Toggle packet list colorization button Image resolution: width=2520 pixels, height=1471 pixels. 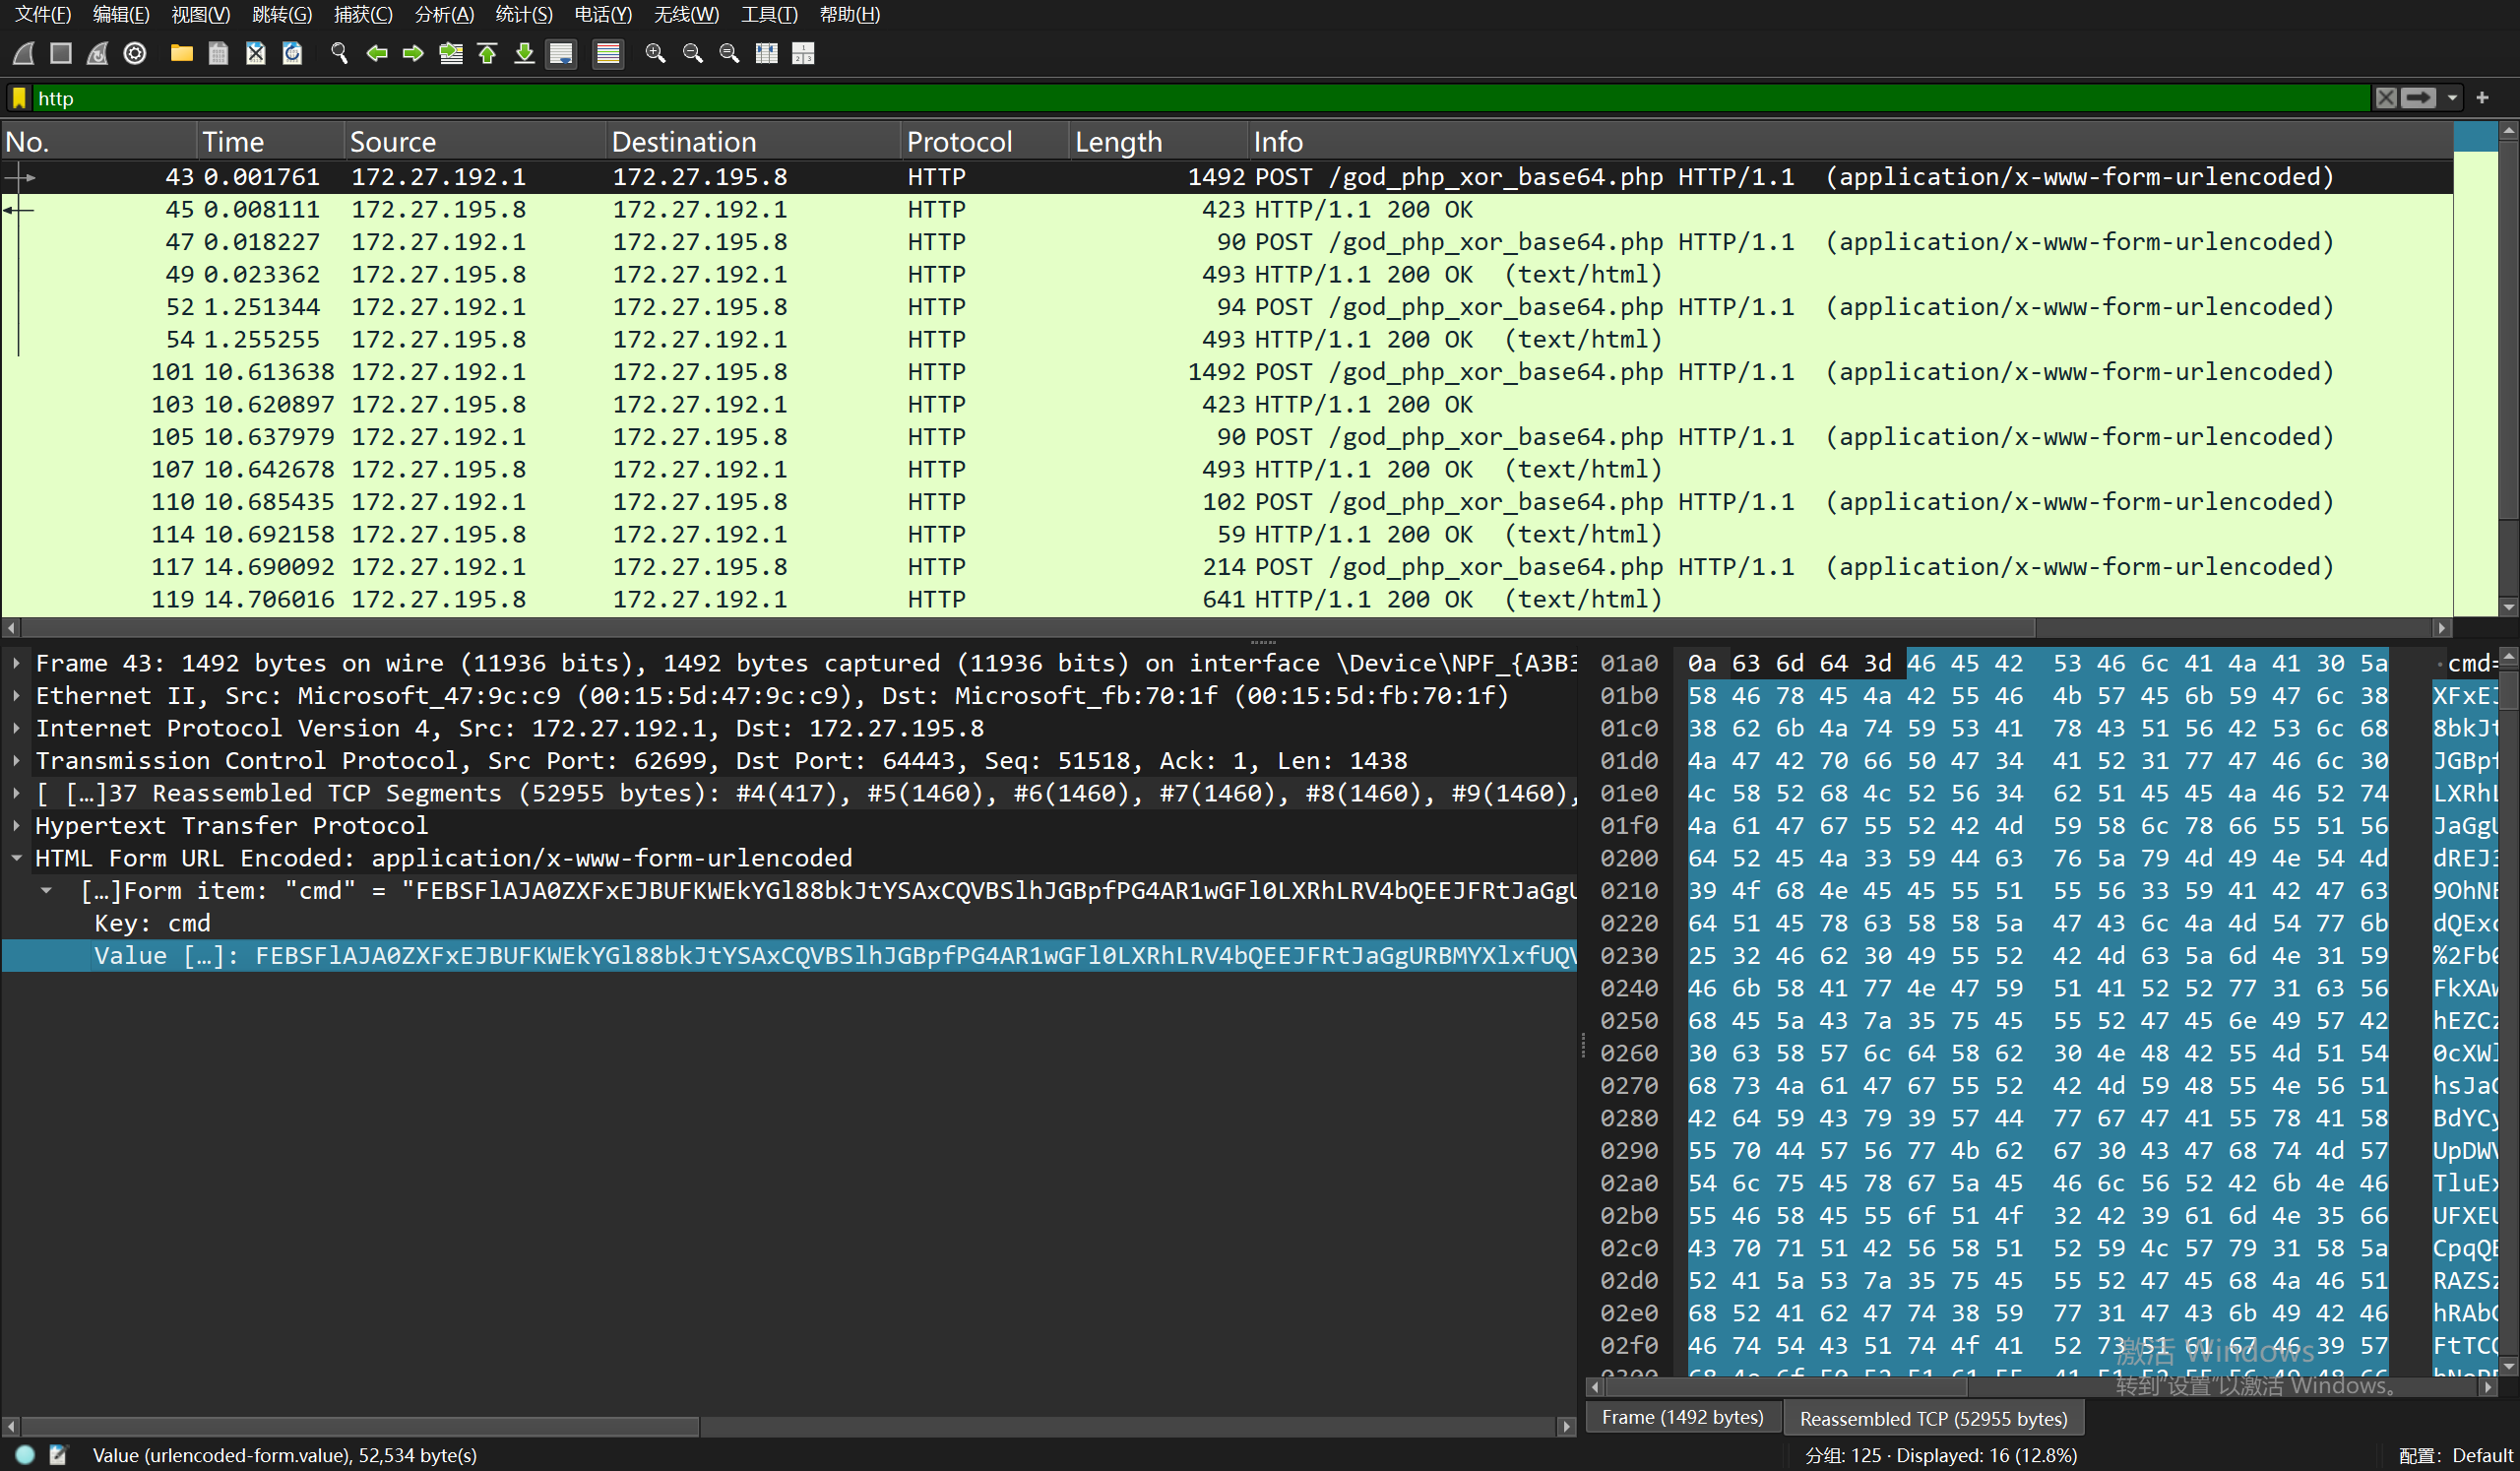tap(607, 53)
